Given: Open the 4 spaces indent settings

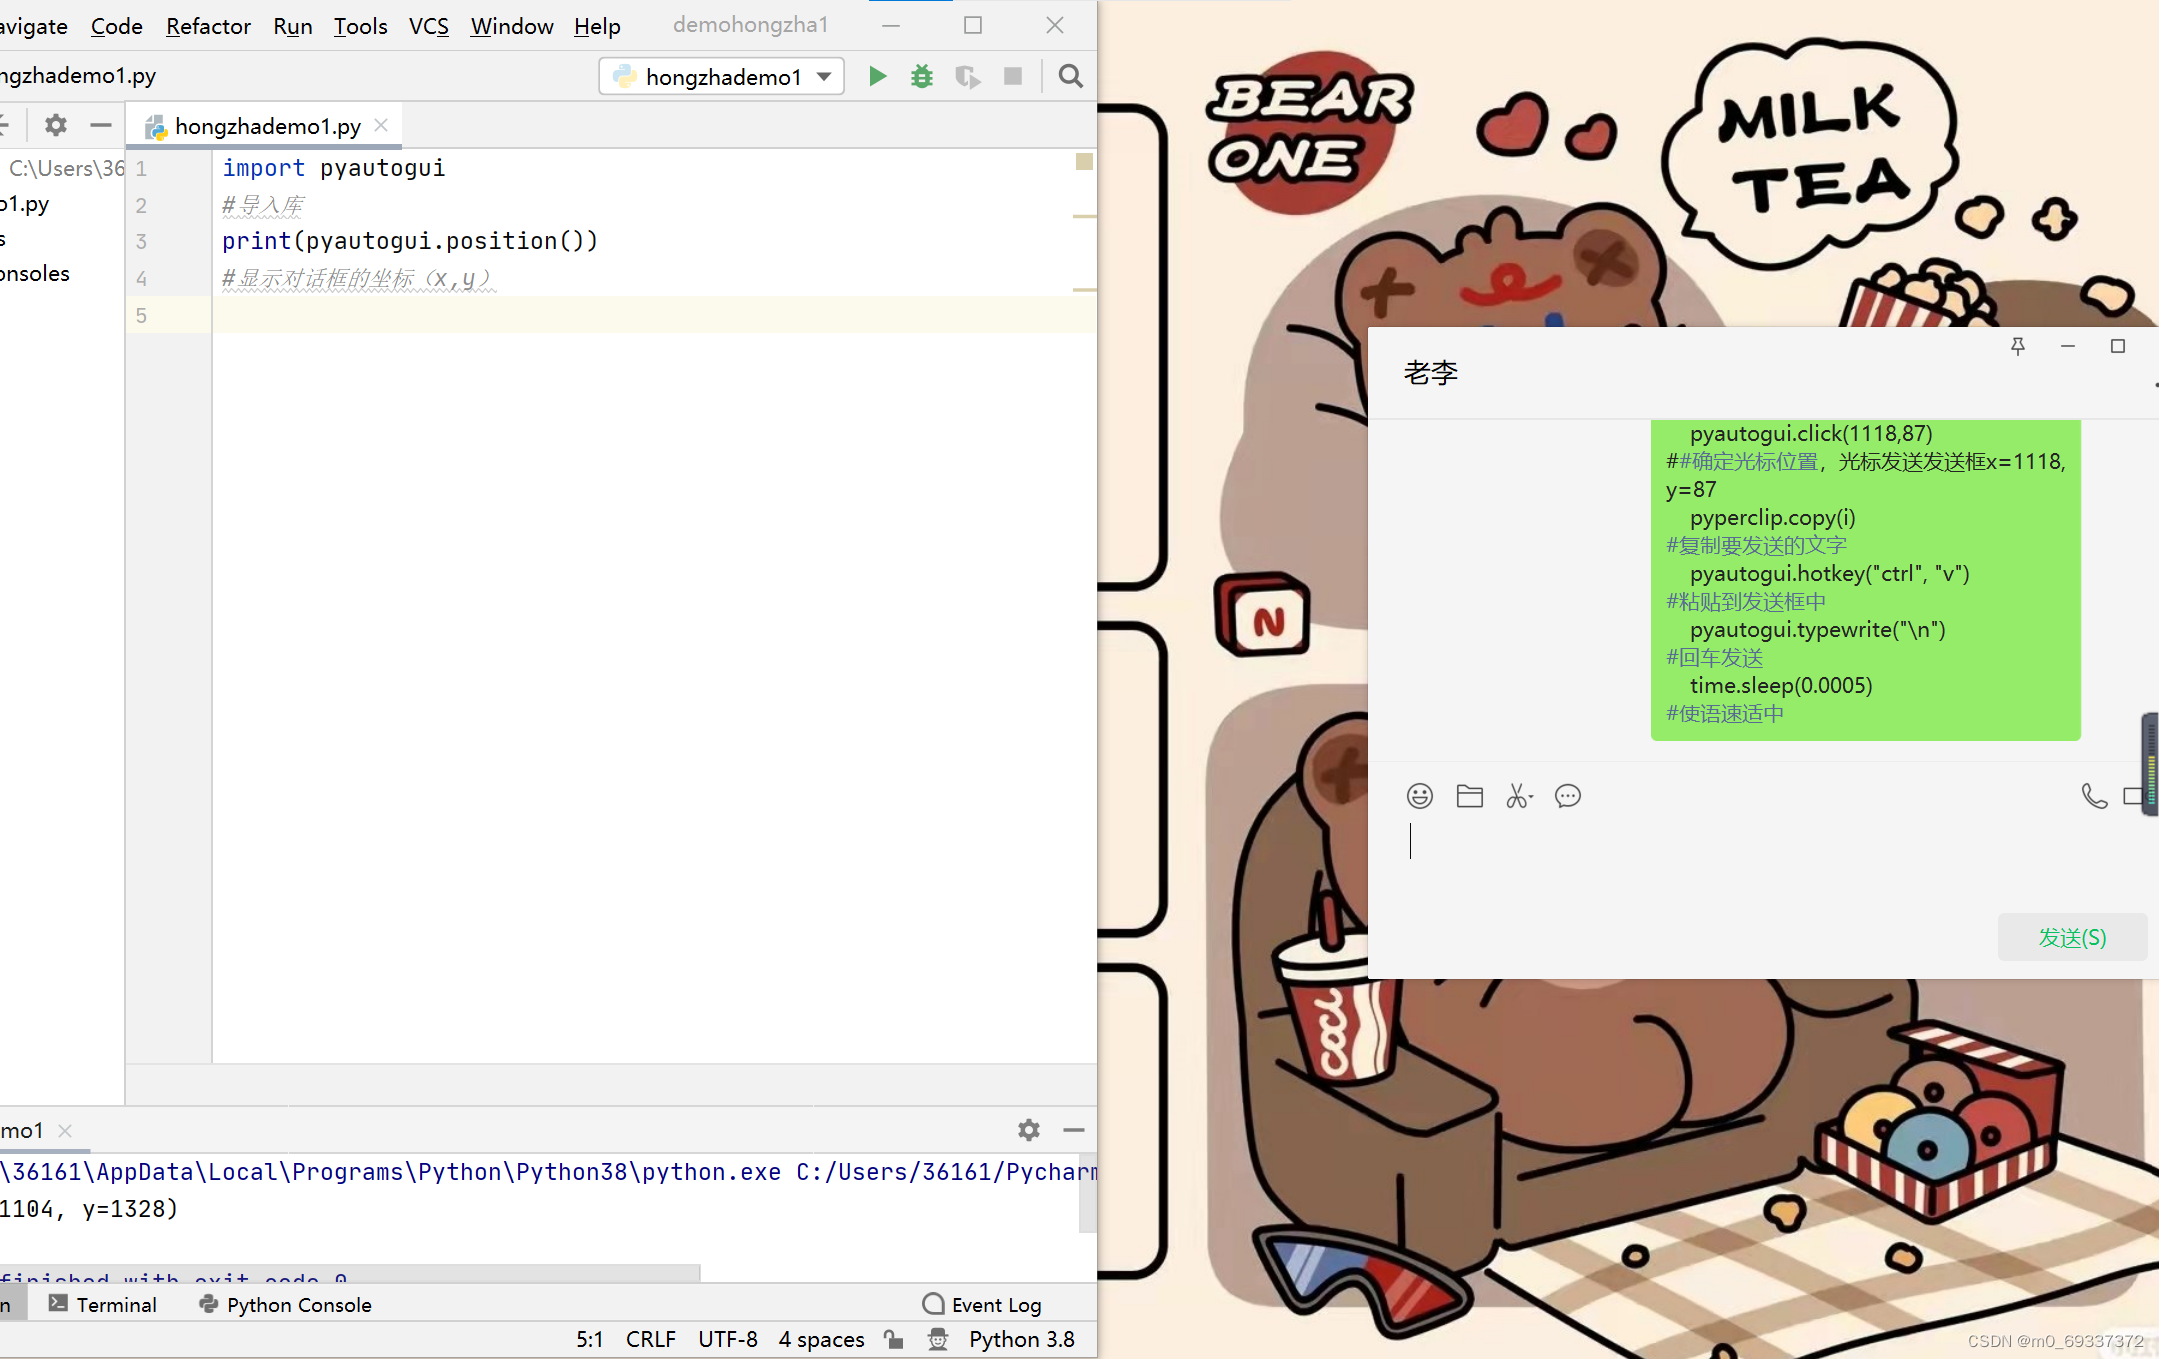Looking at the screenshot, I should 822,1339.
